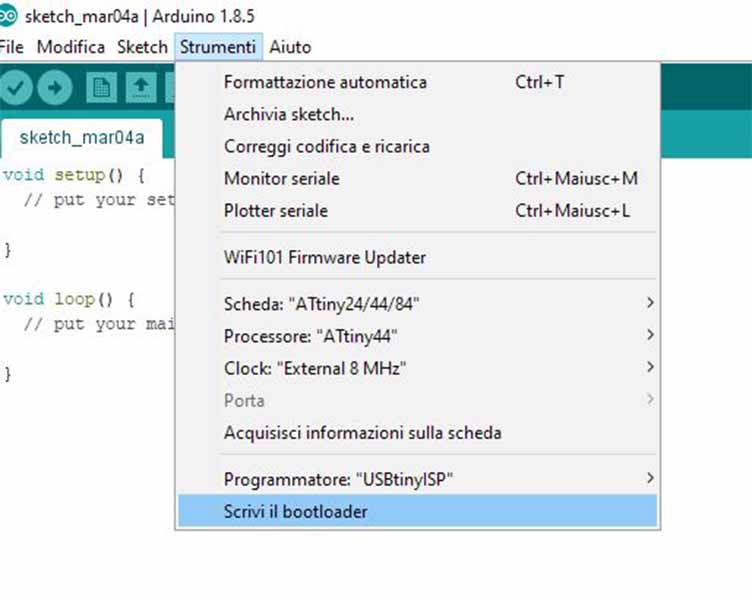The image size is (752, 600).
Task: Open the Modifica menu
Action: [71, 47]
